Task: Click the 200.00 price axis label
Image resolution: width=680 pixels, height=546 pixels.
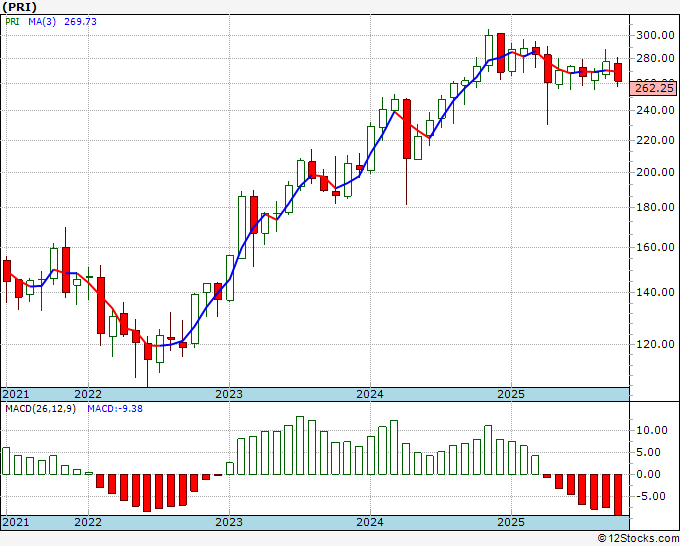Action: tap(655, 172)
